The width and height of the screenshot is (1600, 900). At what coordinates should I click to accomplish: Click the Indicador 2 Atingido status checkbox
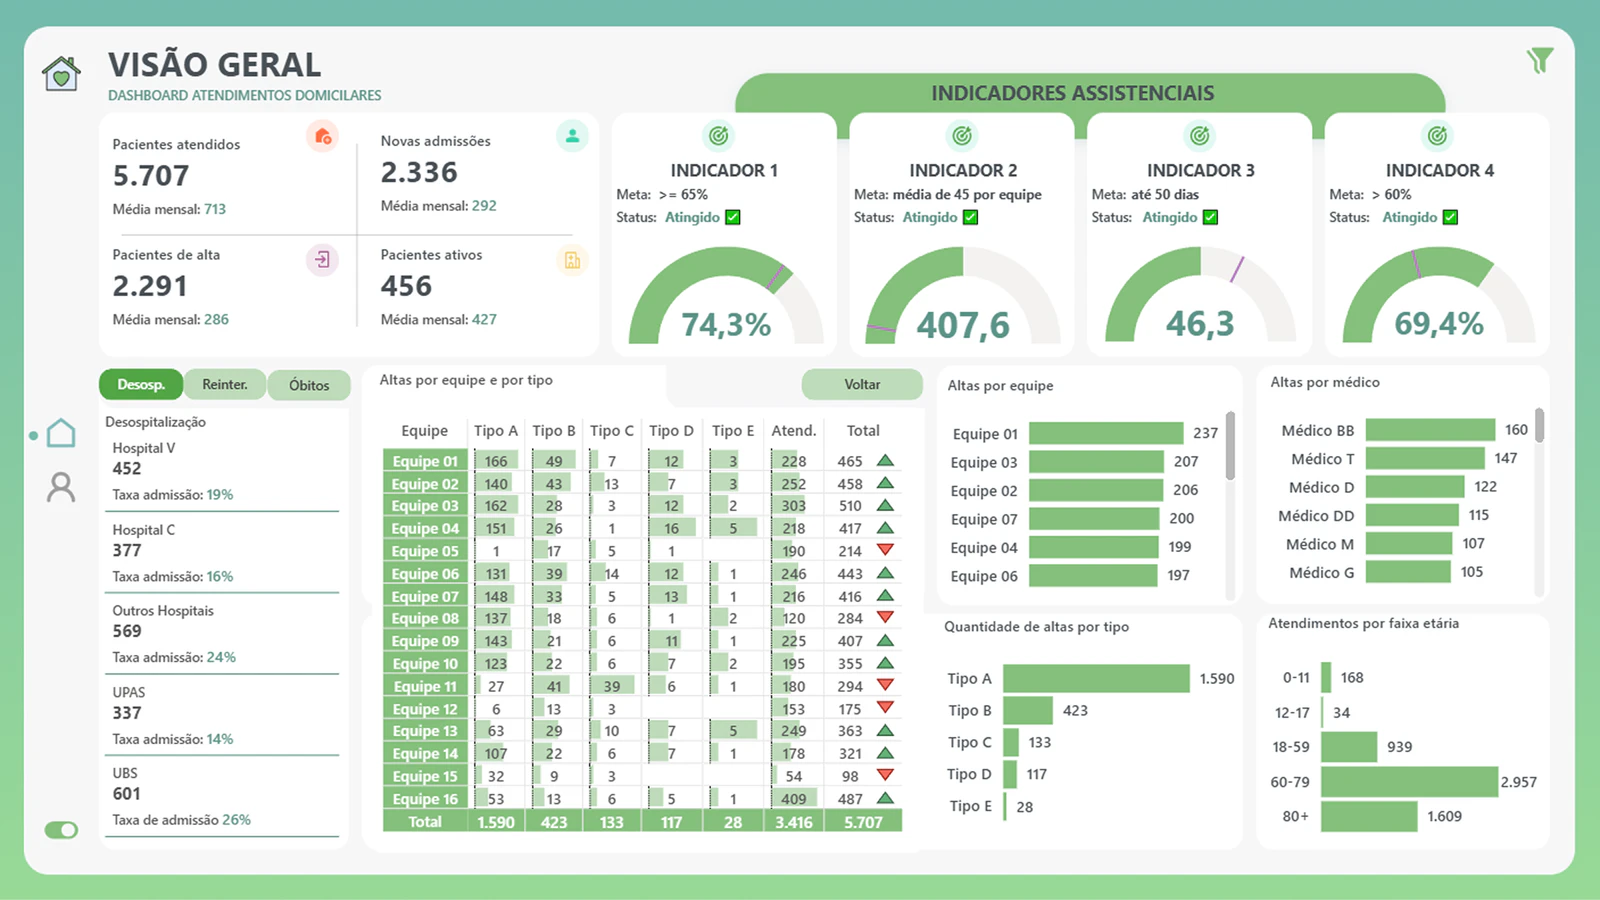point(970,217)
